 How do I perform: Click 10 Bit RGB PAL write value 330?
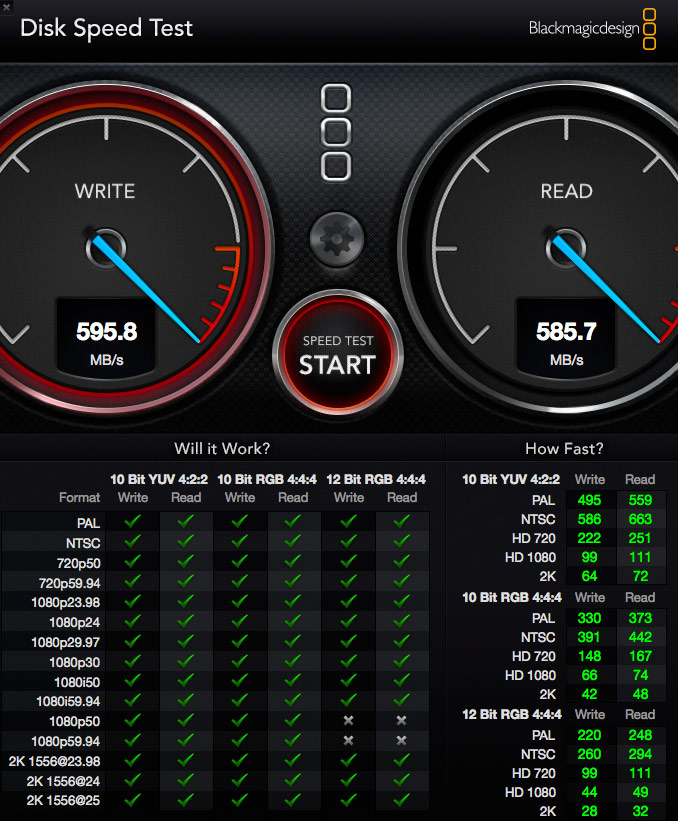(x=589, y=618)
